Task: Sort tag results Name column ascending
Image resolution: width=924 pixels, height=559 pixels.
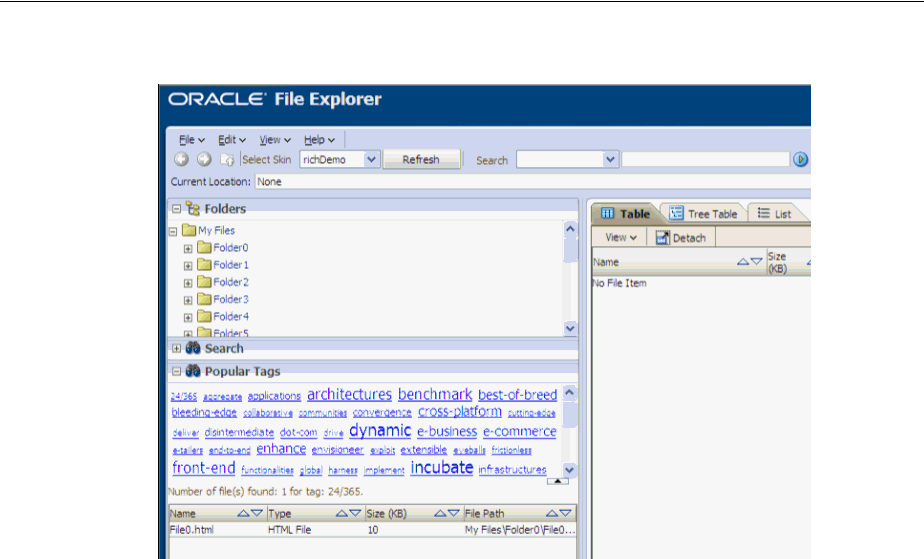Action: (x=243, y=514)
